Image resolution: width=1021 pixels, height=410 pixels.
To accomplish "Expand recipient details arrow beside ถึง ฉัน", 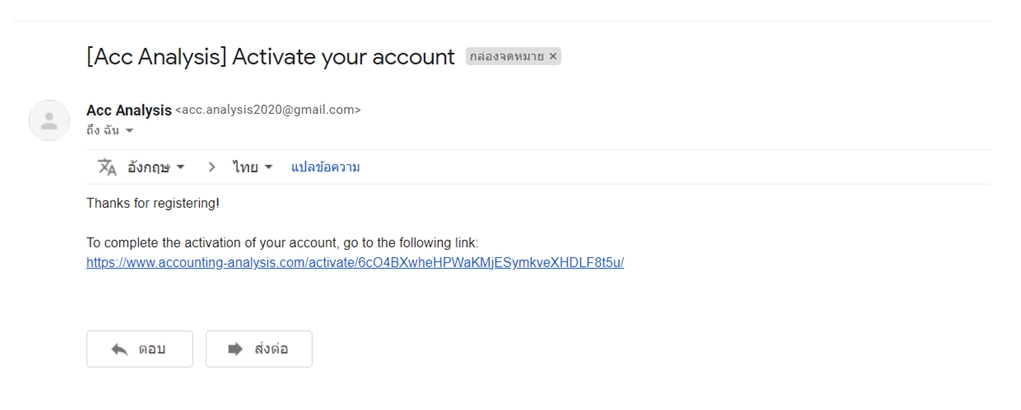I will point(129,131).
